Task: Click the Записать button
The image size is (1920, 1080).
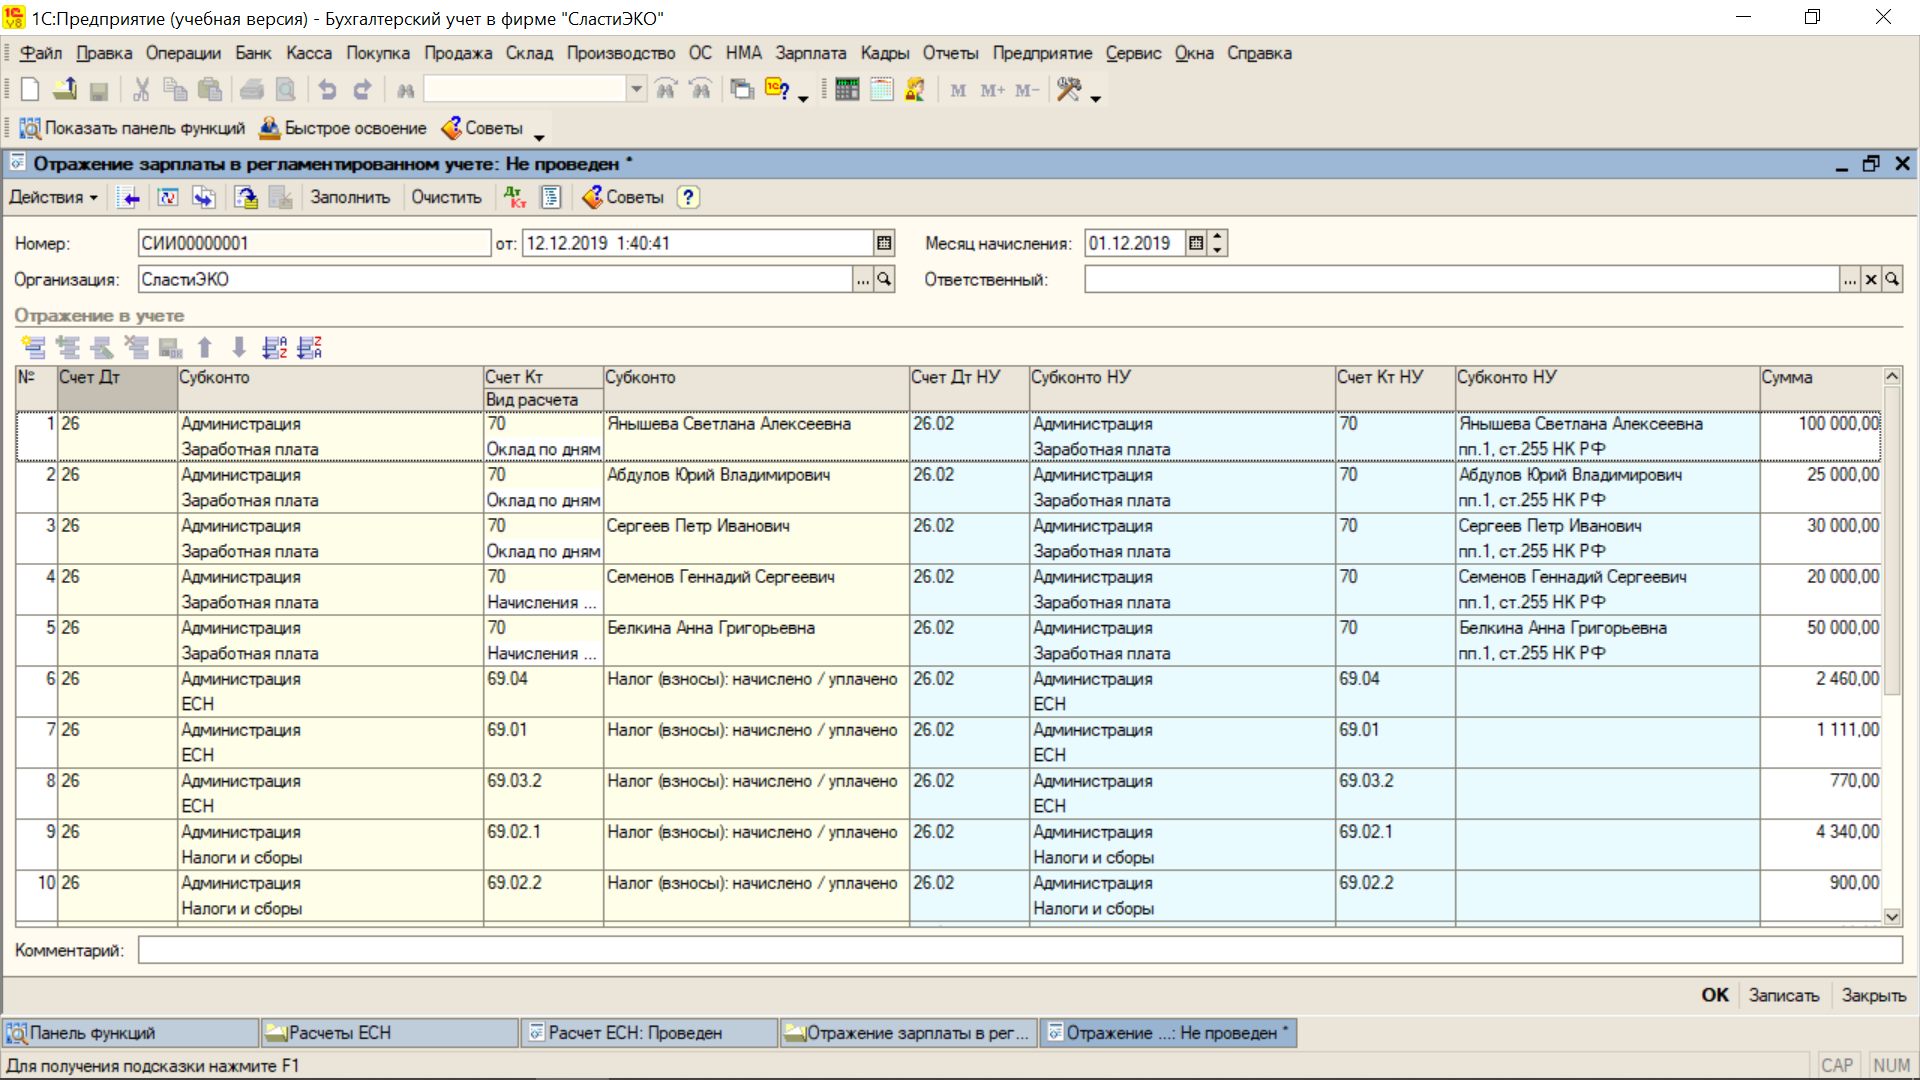Action: point(1783,995)
